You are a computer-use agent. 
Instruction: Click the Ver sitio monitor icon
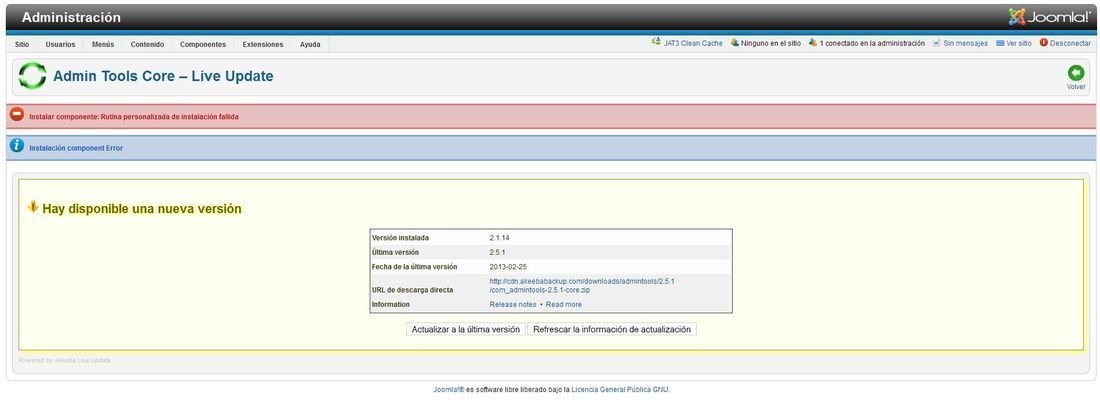pyautogui.click(x=1000, y=44)
